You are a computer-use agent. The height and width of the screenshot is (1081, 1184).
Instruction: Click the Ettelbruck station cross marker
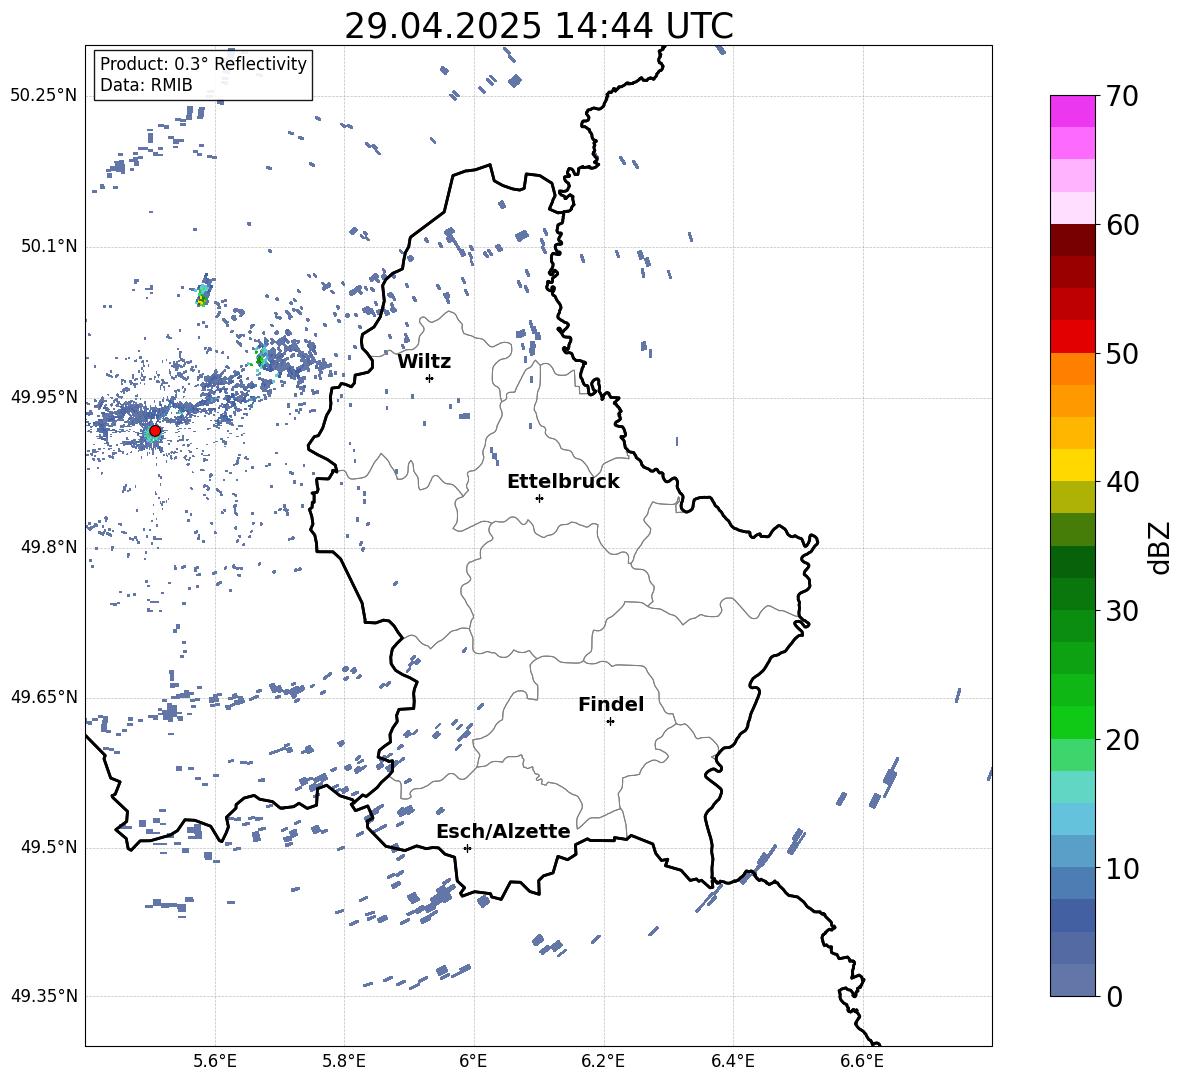point(539,498)
